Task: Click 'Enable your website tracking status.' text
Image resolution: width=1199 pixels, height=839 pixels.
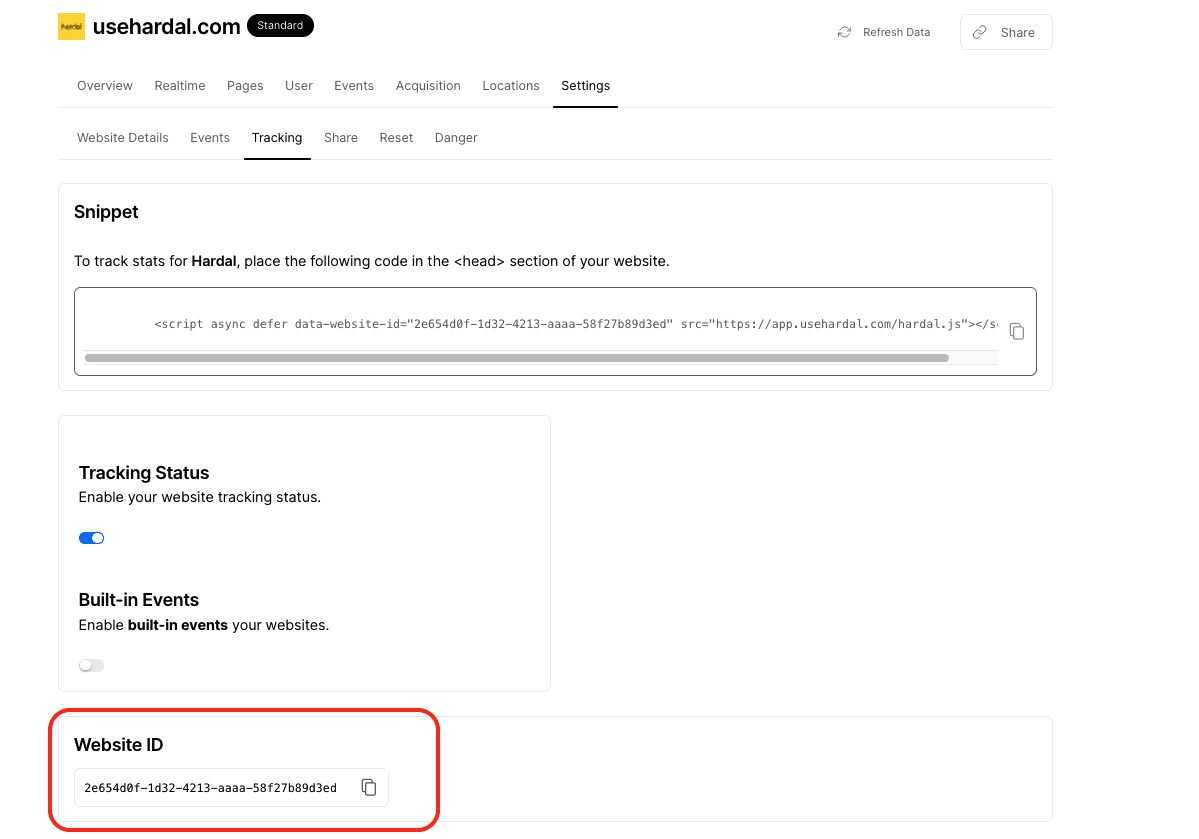Action: (200, 497)
